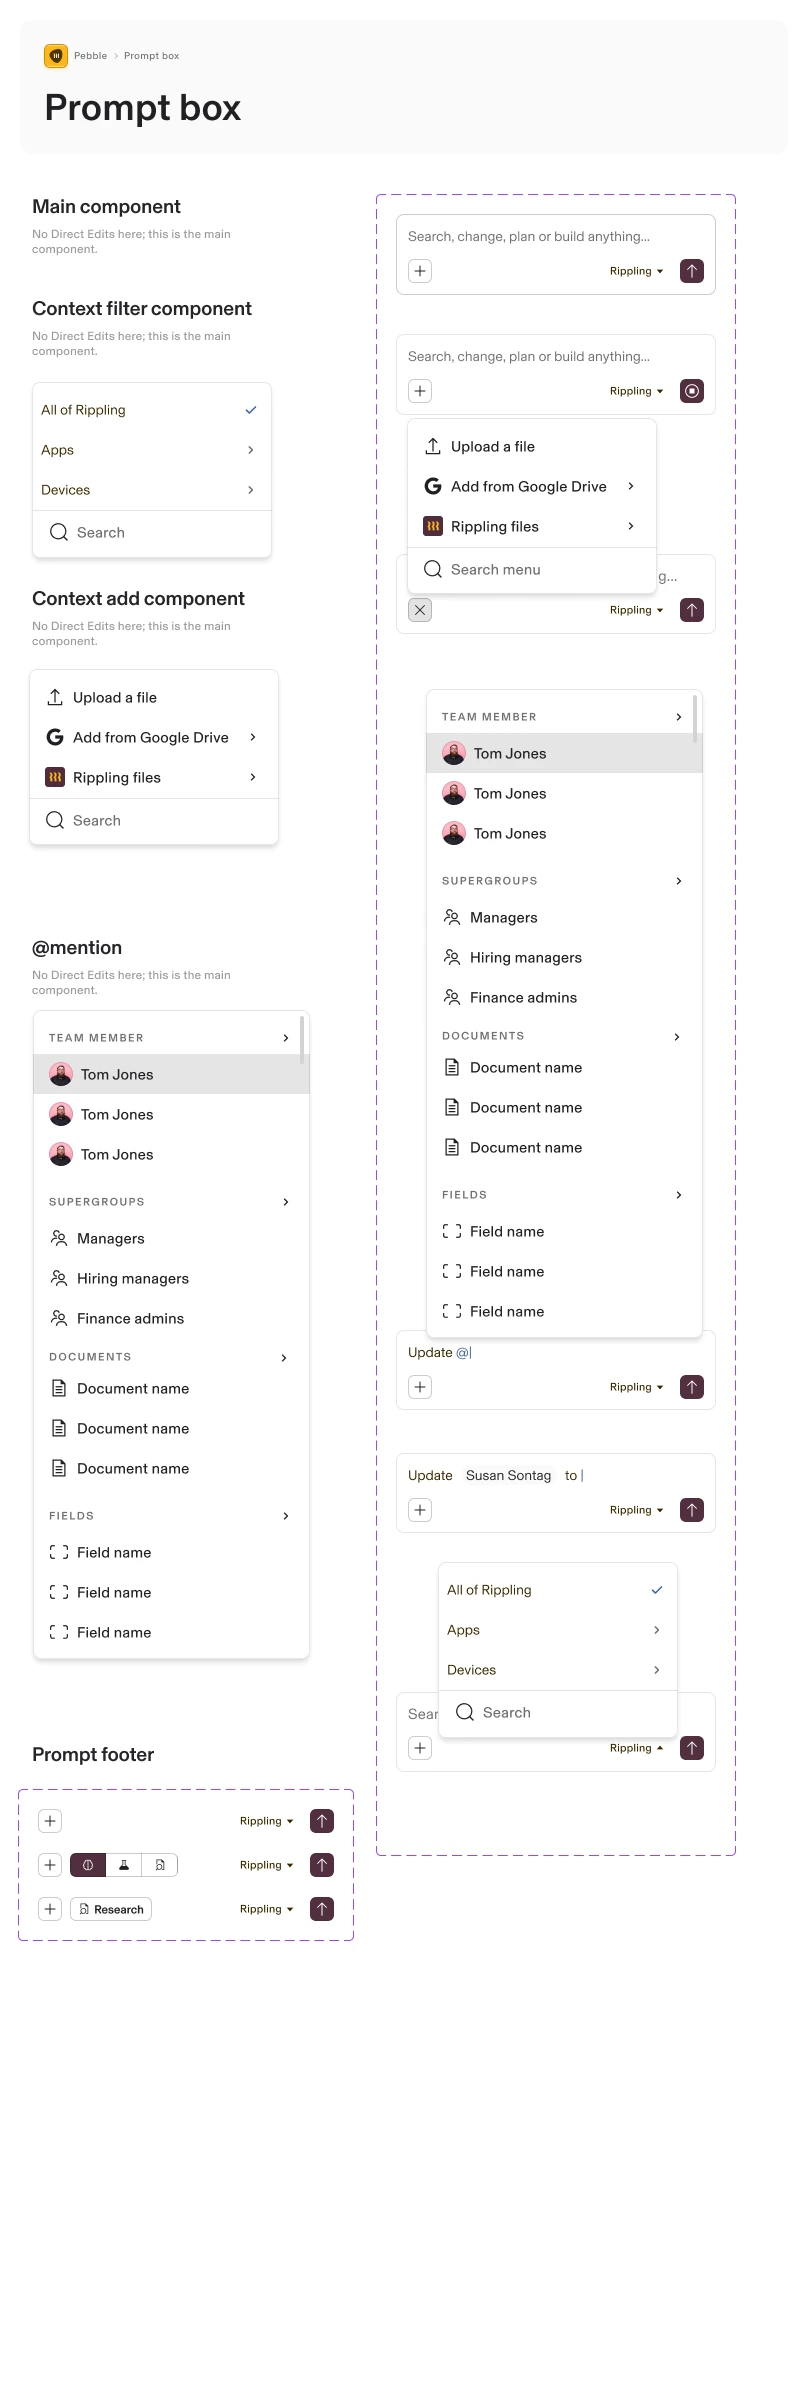Click the Prompt box breadcrumb link

(151, 56)
